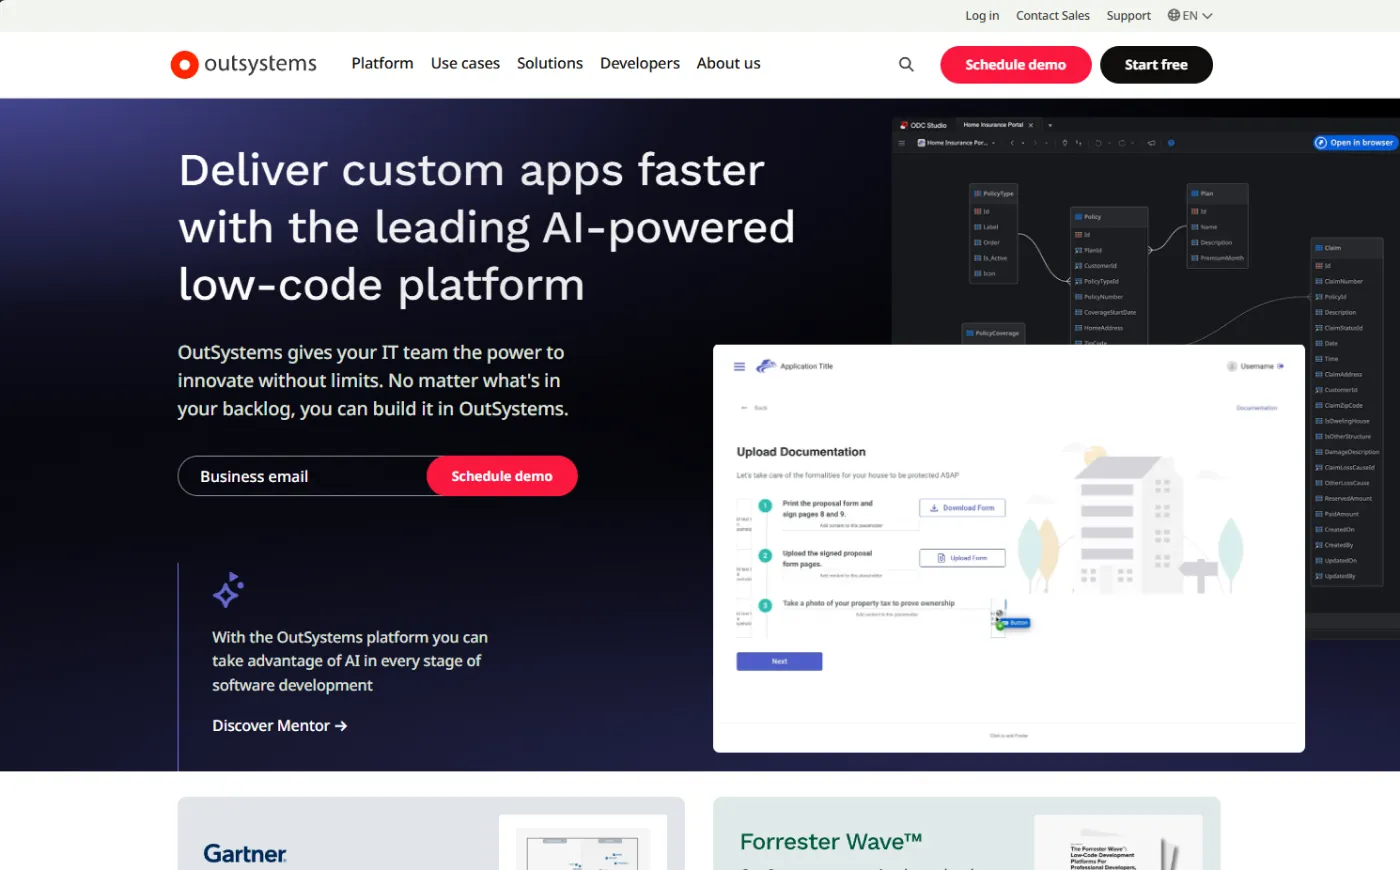Click the Upload Documentation heading in mockup
This screenshot has height=870, width=1400.
click(801, 452)
